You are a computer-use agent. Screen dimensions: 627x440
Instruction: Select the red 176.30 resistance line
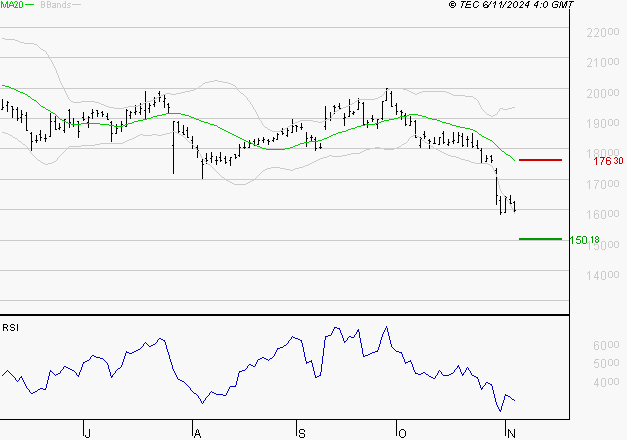540,160
